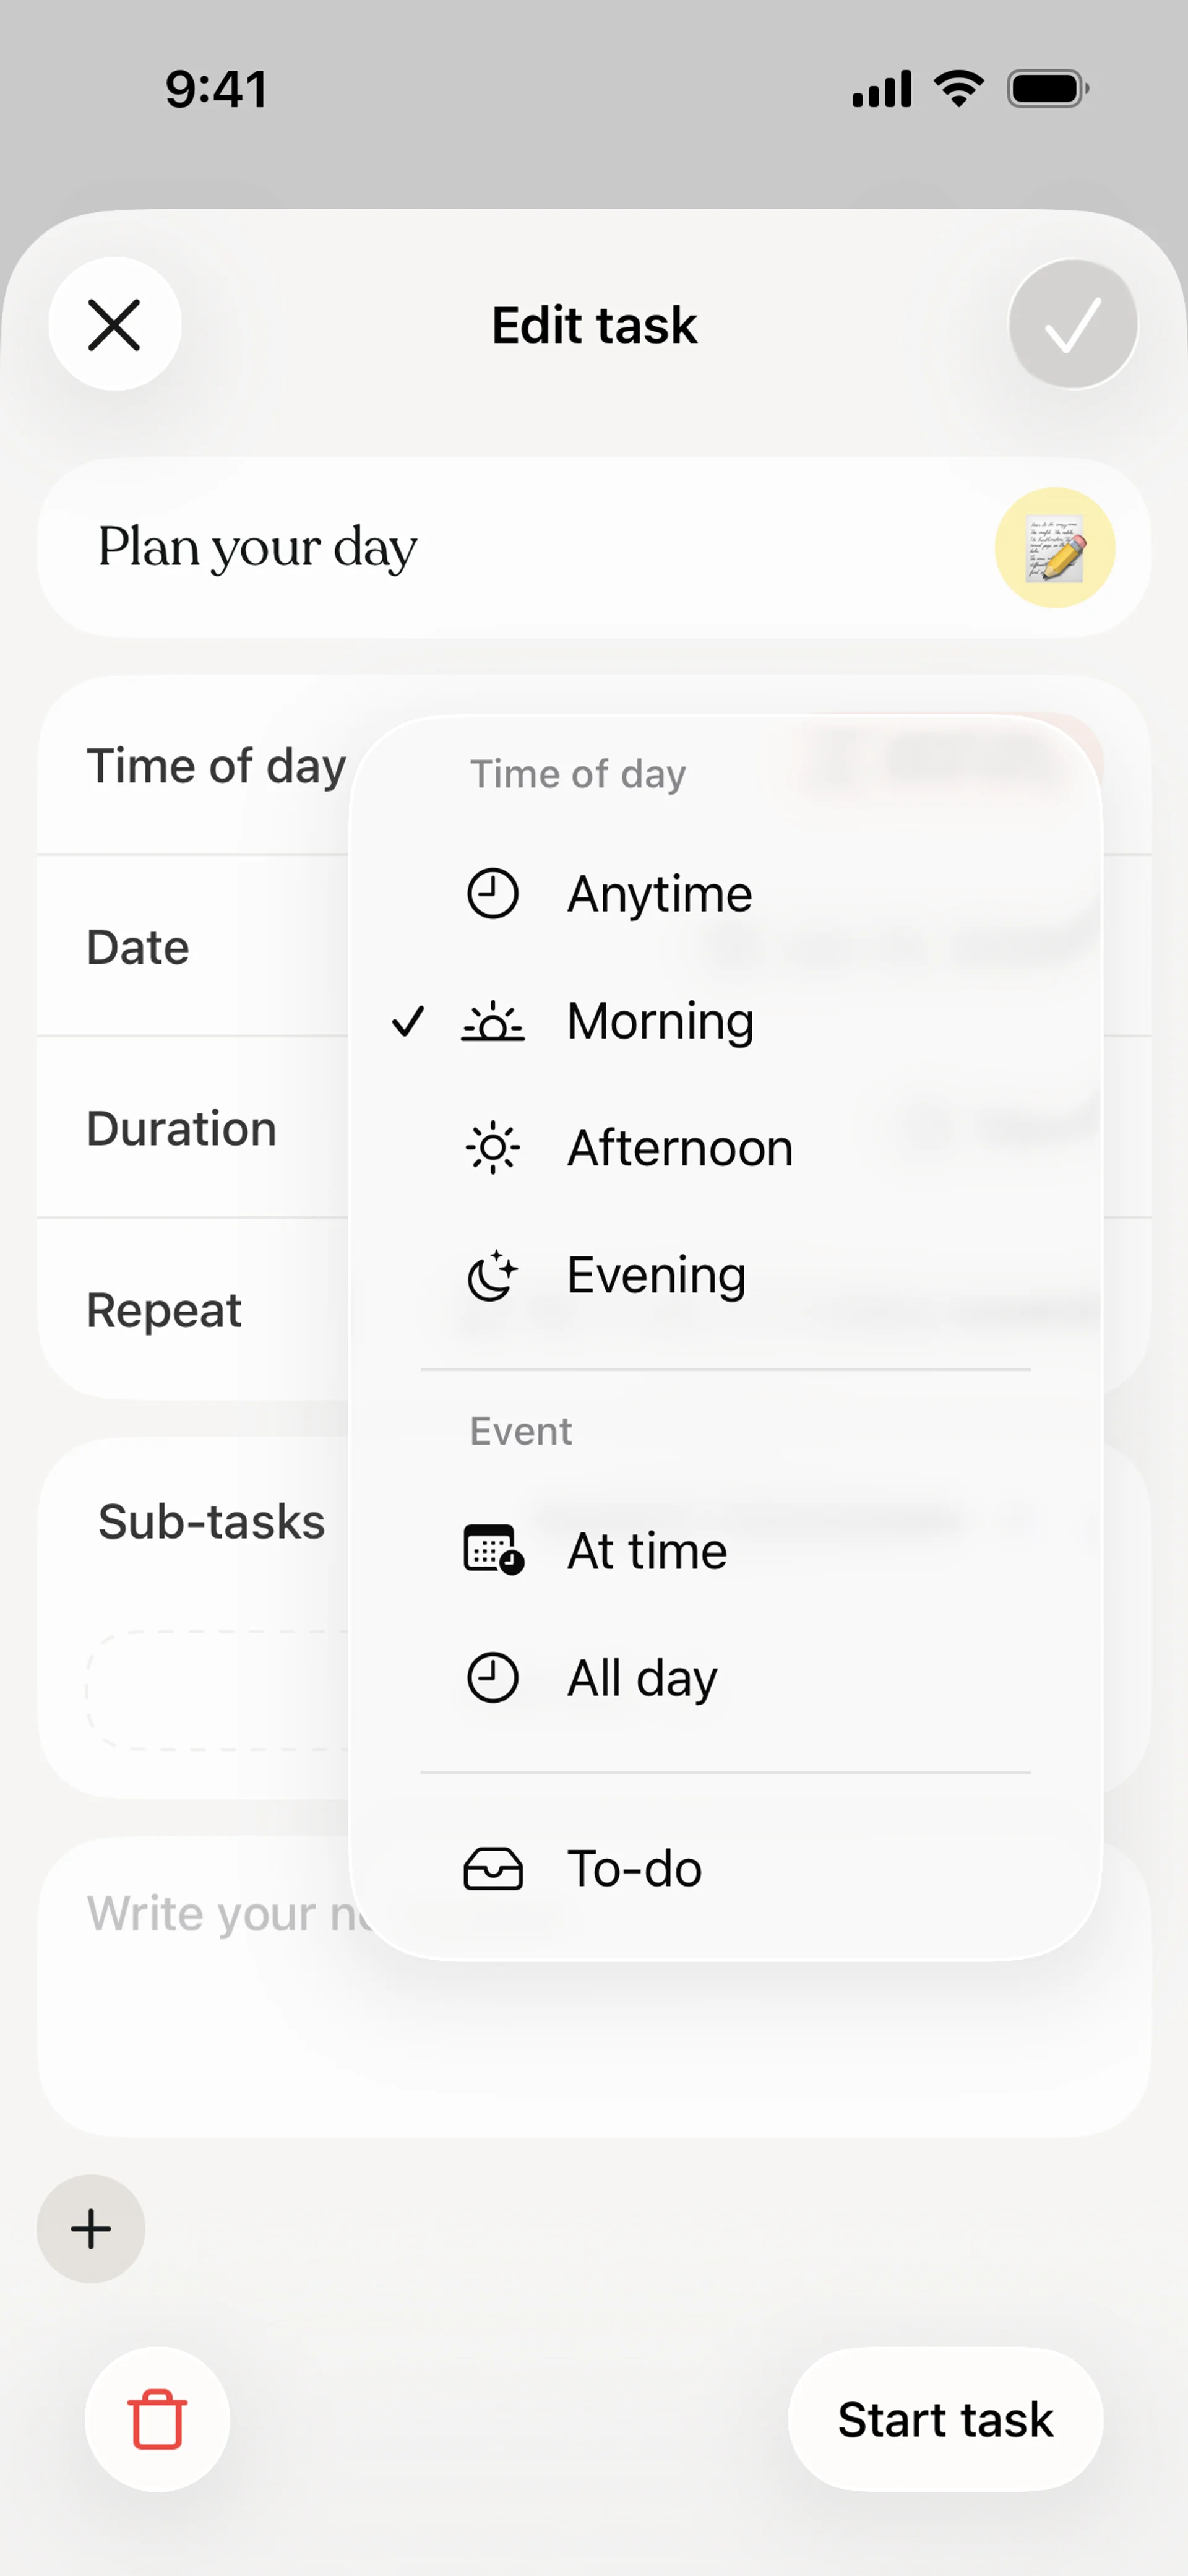Click the Evening moon icon
The width and height of the screenshot is (1188, 2576).
tap(492, 1275)
